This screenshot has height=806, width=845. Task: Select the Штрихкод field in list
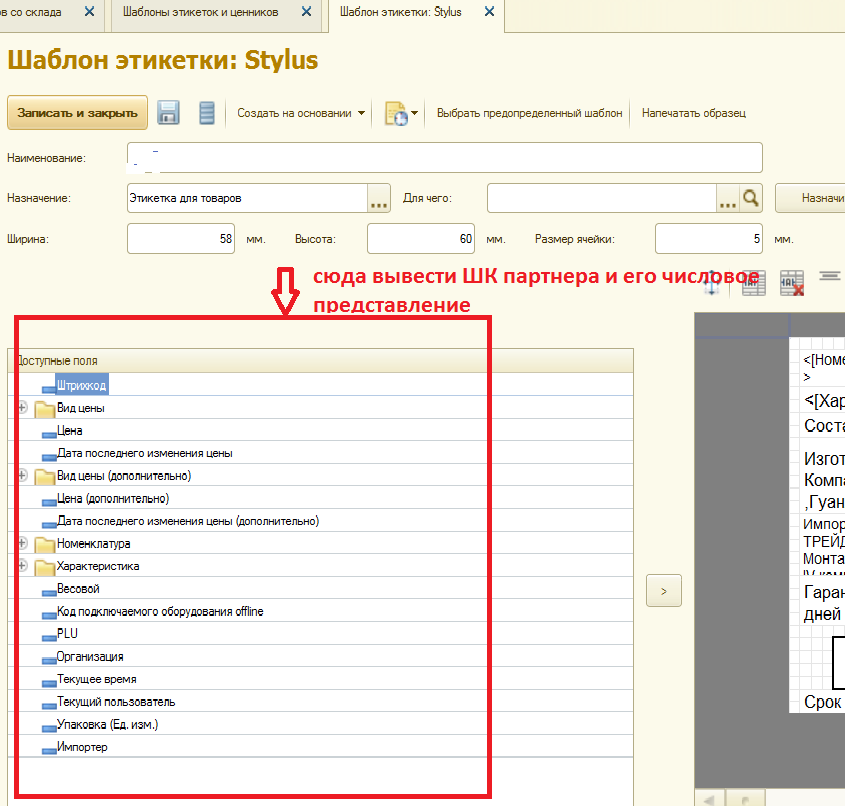pyautogui.click(x=82, y=385)
